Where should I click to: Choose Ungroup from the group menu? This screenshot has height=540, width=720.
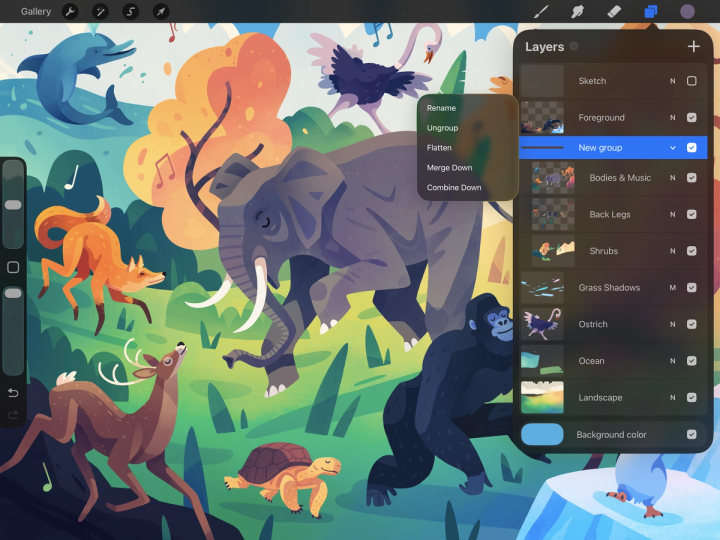(x=442, y=128)
